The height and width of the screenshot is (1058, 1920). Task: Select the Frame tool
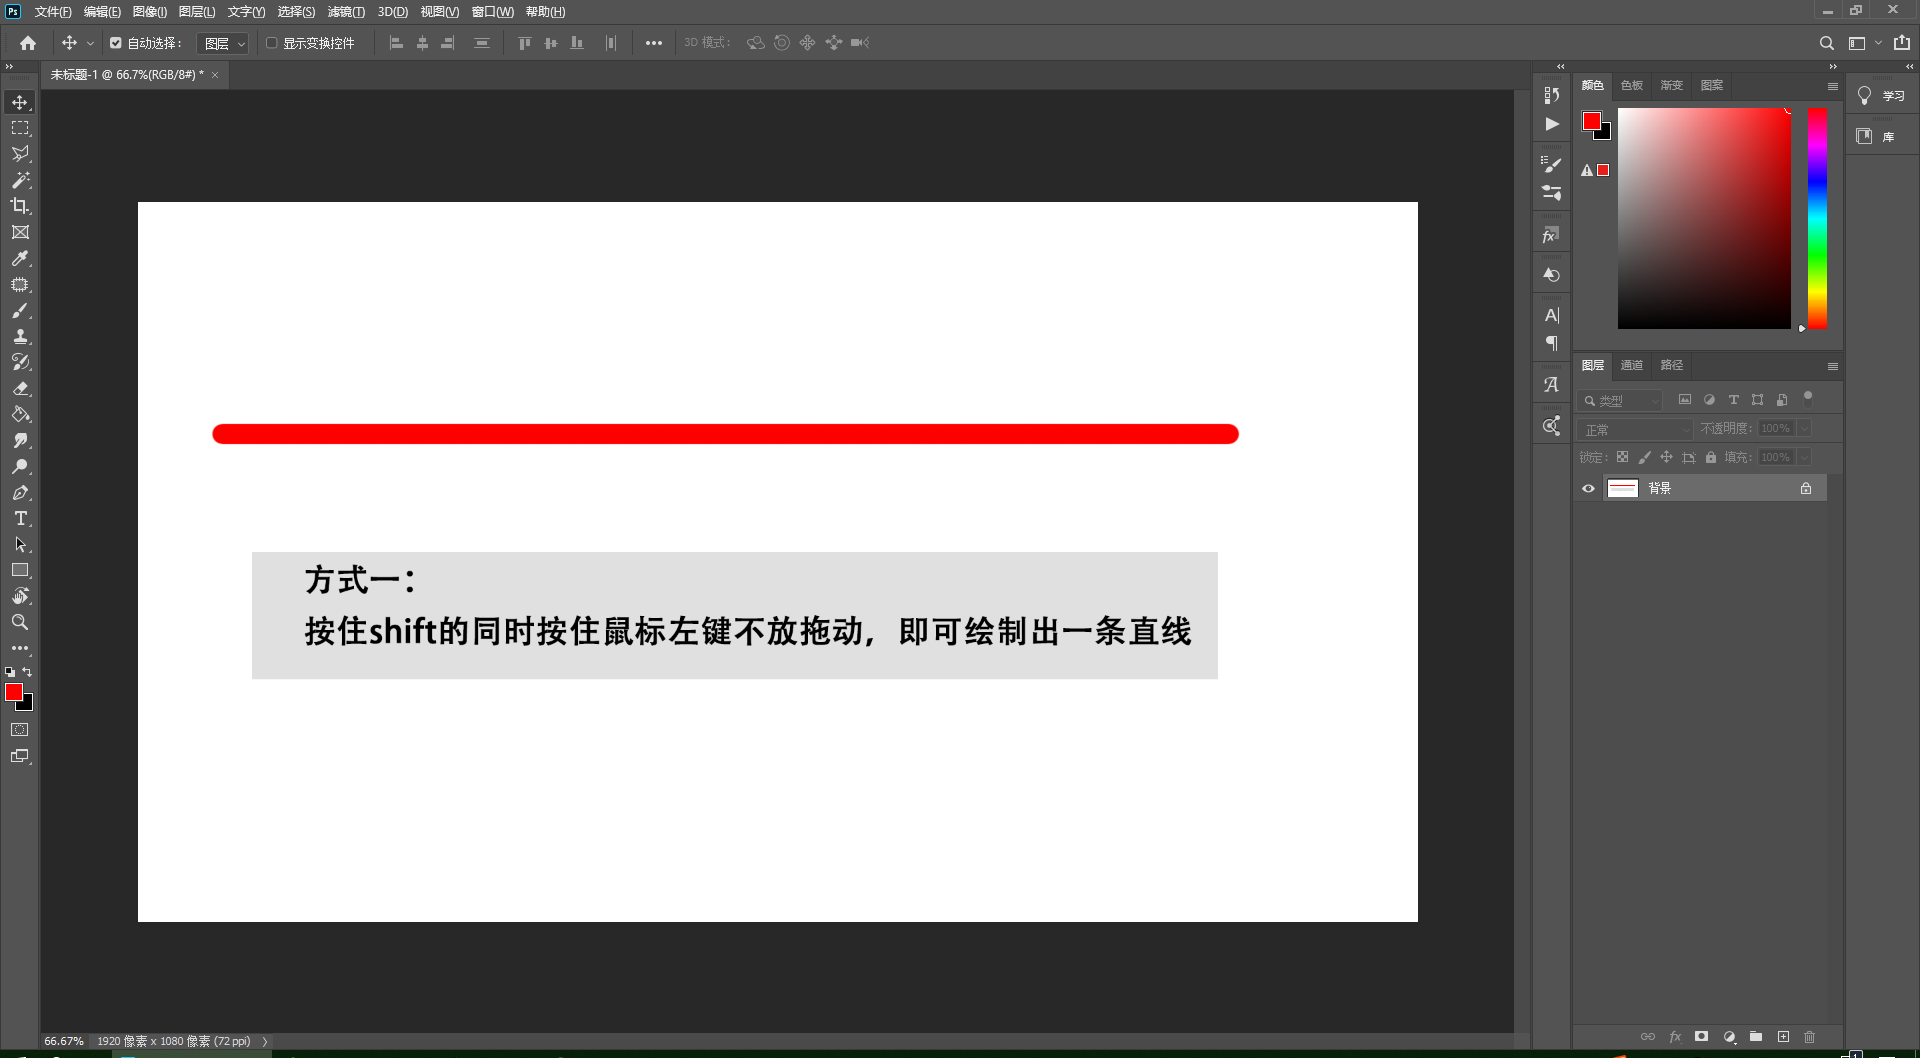(x=20, y=232)
